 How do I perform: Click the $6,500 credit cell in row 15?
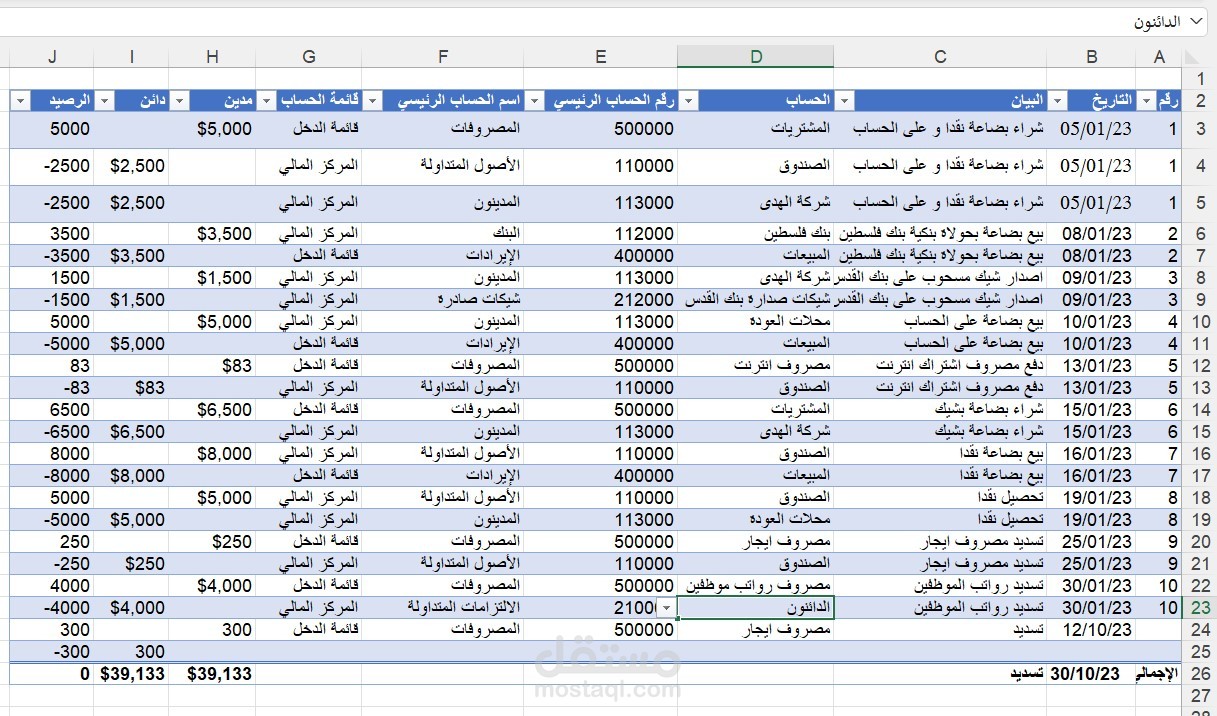click(131, 432)
